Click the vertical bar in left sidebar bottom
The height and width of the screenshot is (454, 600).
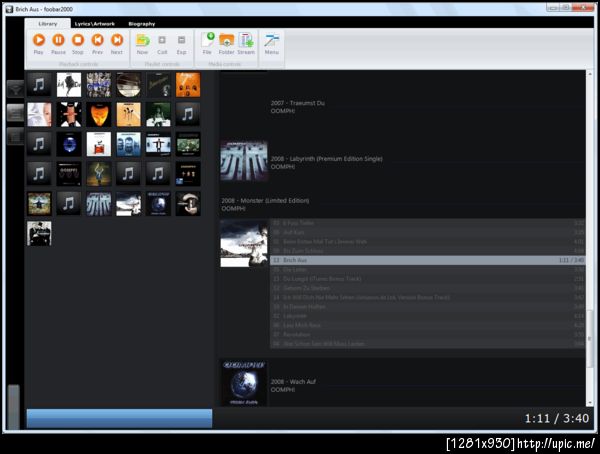tap(14, 407)
